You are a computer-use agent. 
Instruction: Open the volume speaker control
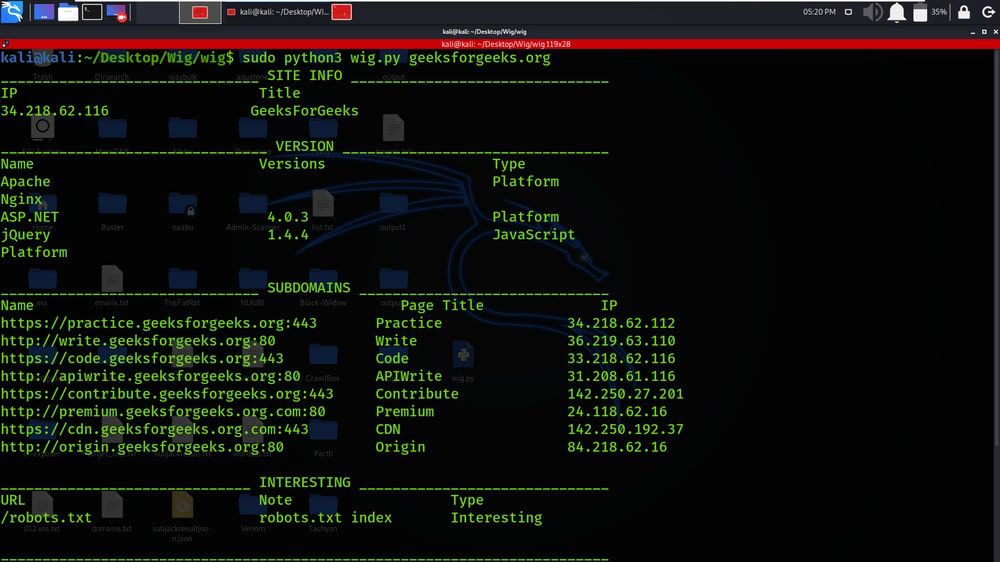pos(872,12)
